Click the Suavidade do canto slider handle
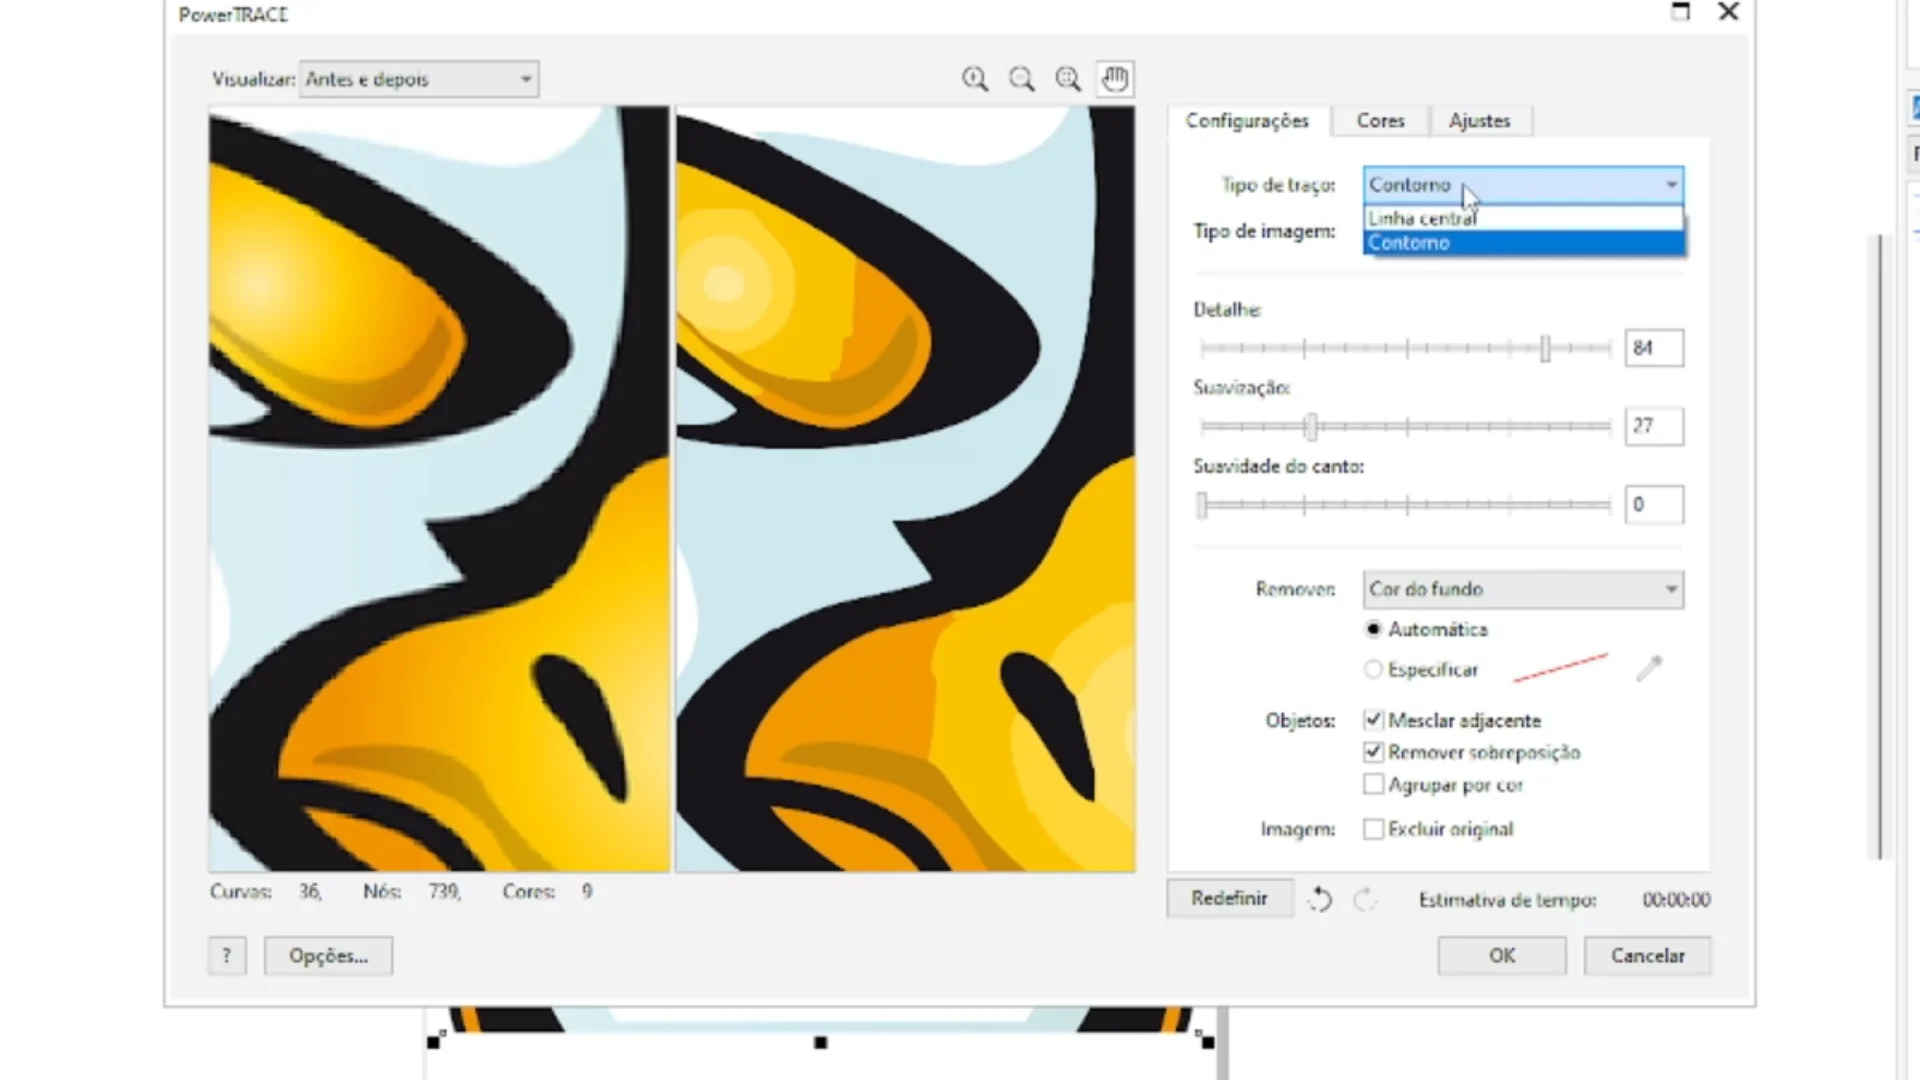1920x1080 pixels. point(1202,505)
